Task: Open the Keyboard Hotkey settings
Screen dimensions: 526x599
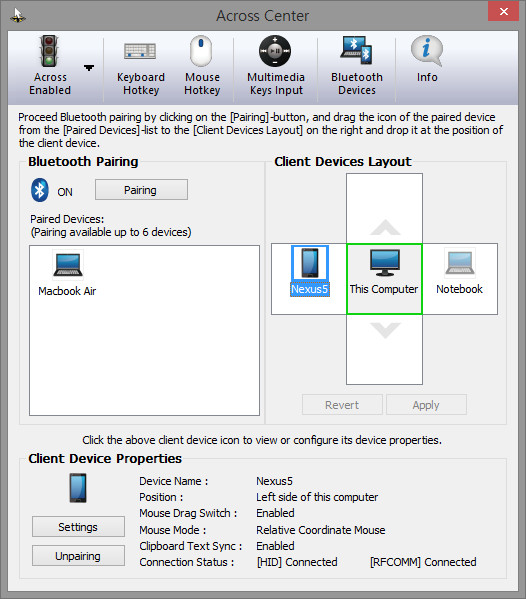Action: [141, 66]
